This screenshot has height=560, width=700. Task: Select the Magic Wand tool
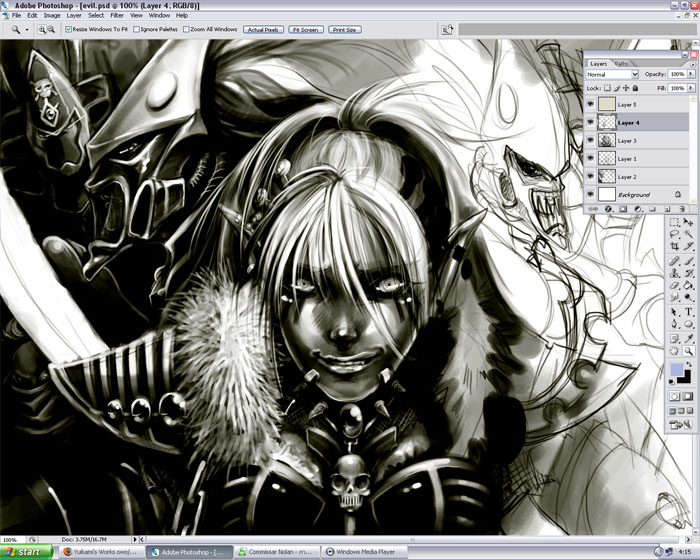click(688, 234)
